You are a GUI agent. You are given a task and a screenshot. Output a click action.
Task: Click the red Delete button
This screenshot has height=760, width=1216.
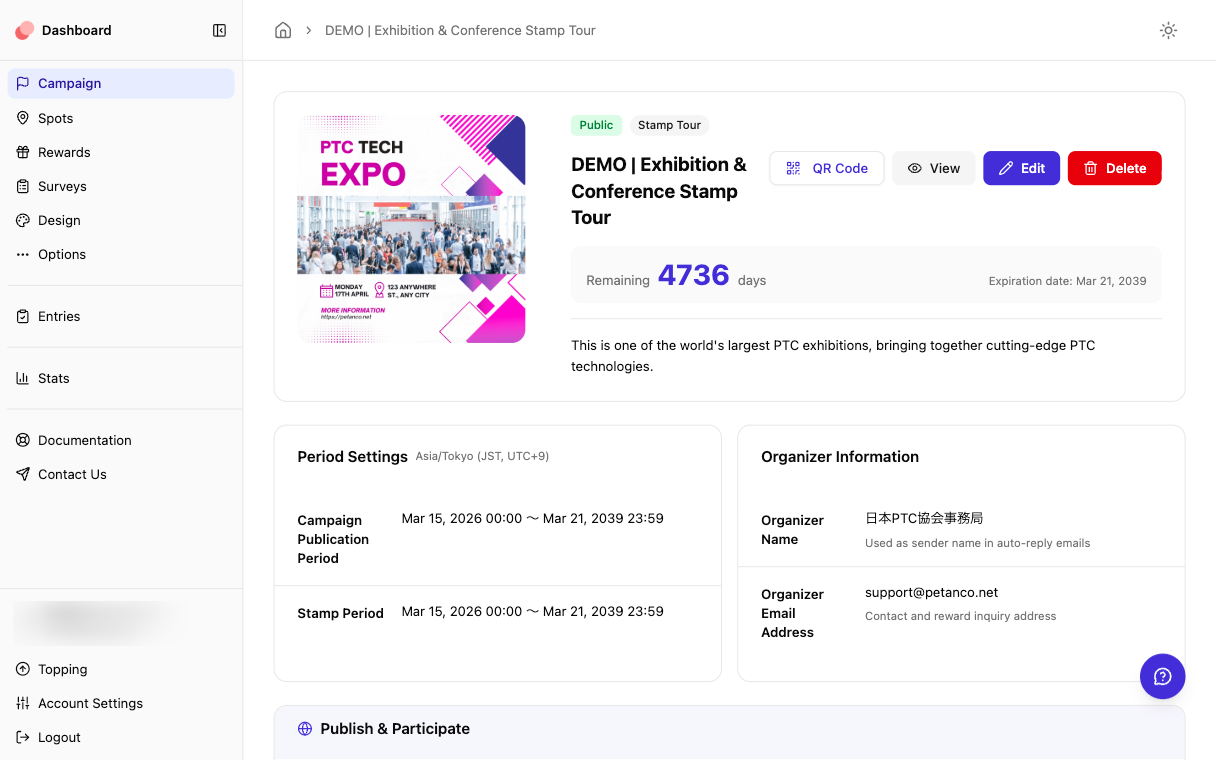click(1114, 168)
